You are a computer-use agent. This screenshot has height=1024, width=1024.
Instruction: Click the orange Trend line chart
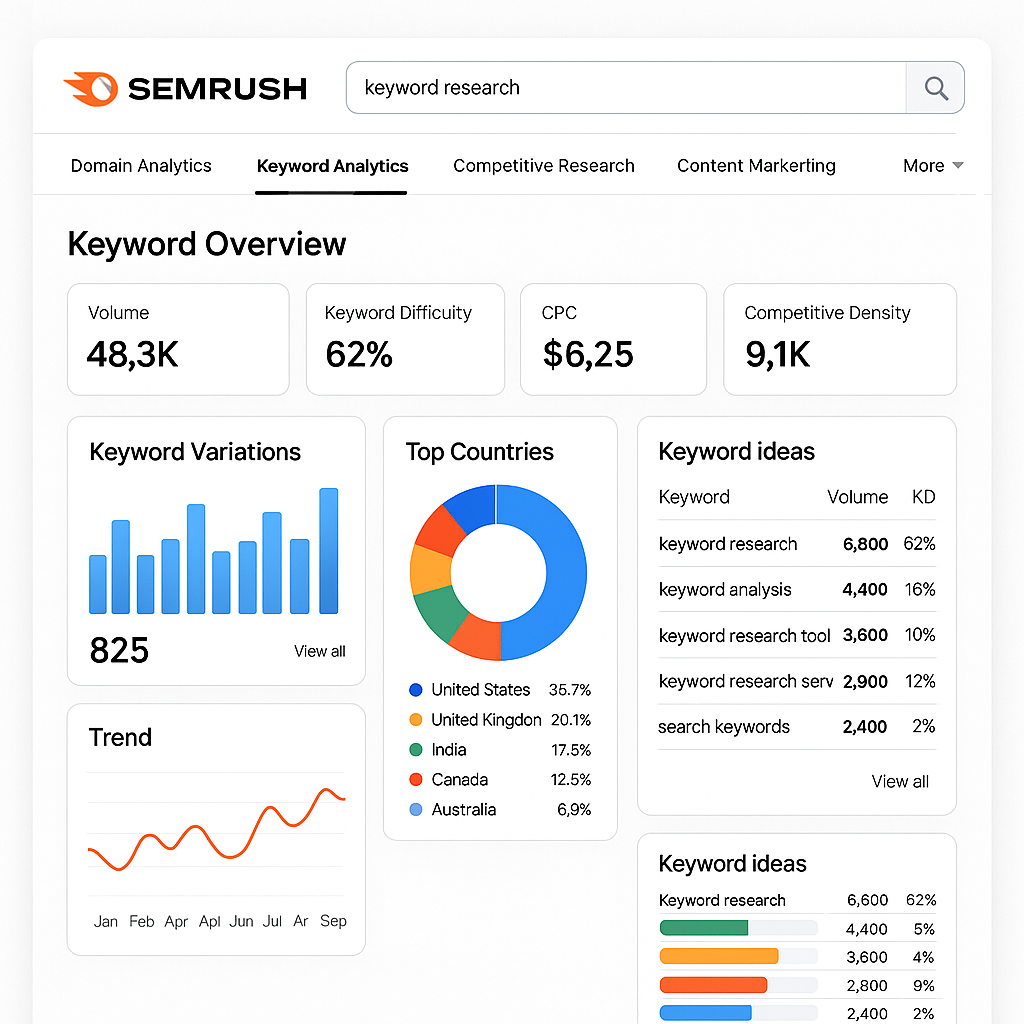[216, 831]
